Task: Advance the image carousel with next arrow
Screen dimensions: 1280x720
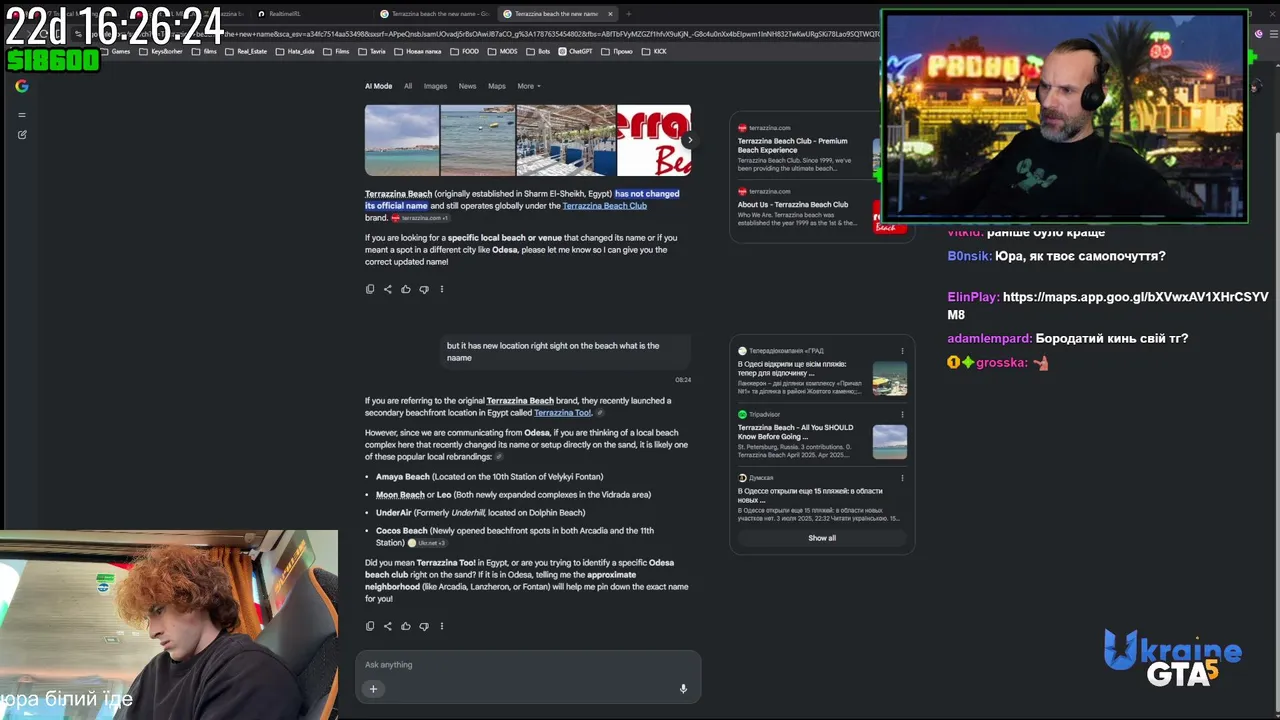Action: point(689,140)
